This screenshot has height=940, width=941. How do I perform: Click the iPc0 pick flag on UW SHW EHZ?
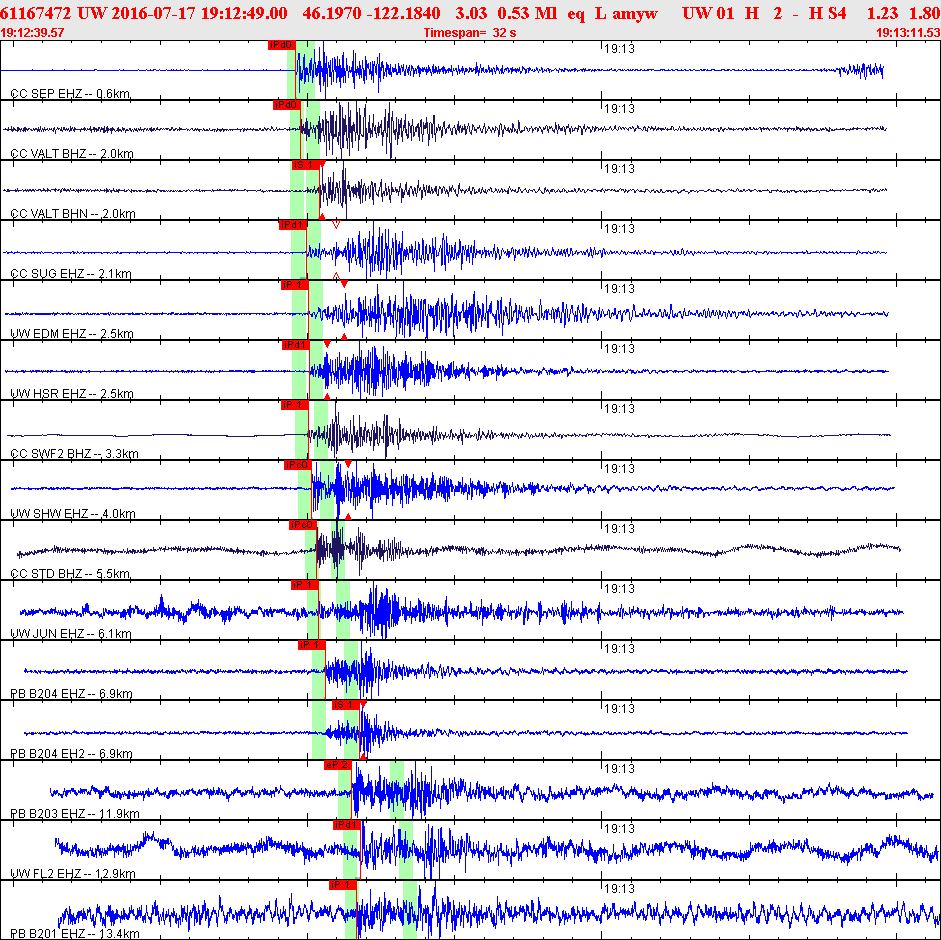(298, 465)
